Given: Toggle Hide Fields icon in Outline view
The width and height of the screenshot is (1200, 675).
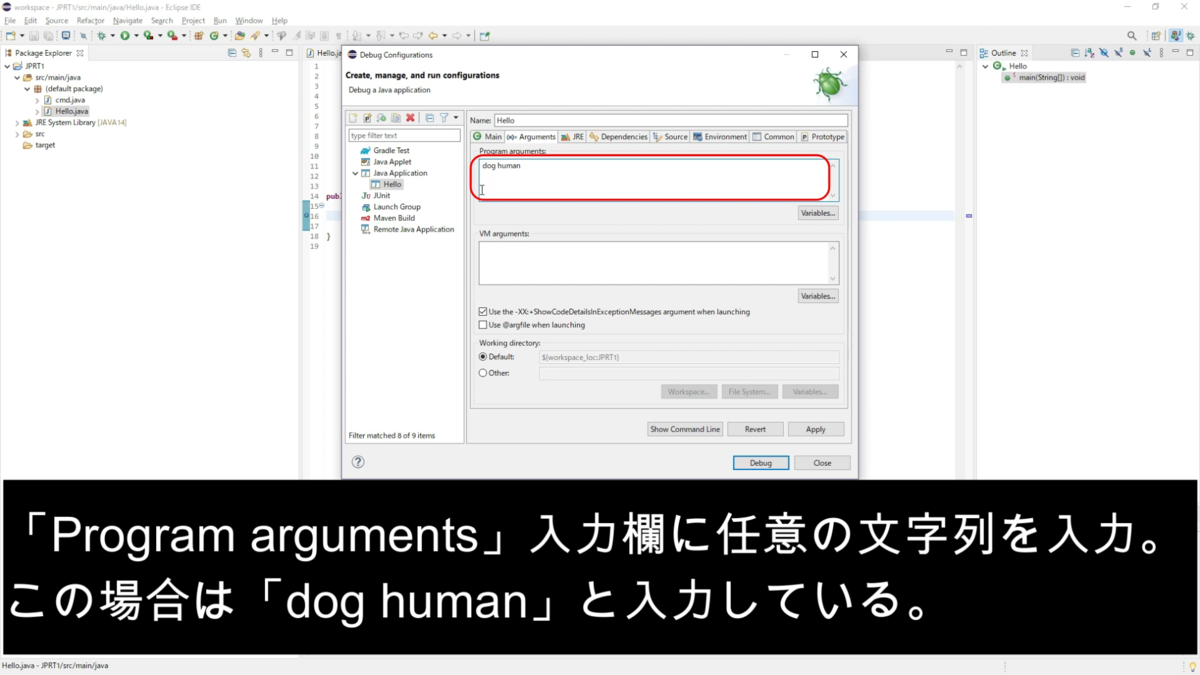Looking at the screenshot, I should click(x=1104, y=53).
